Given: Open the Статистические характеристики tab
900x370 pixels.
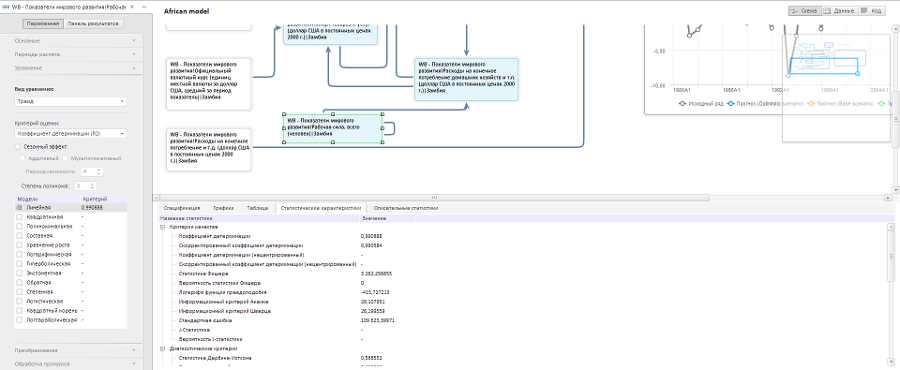Looking at the screenshot, I should (x=320, y=208).
